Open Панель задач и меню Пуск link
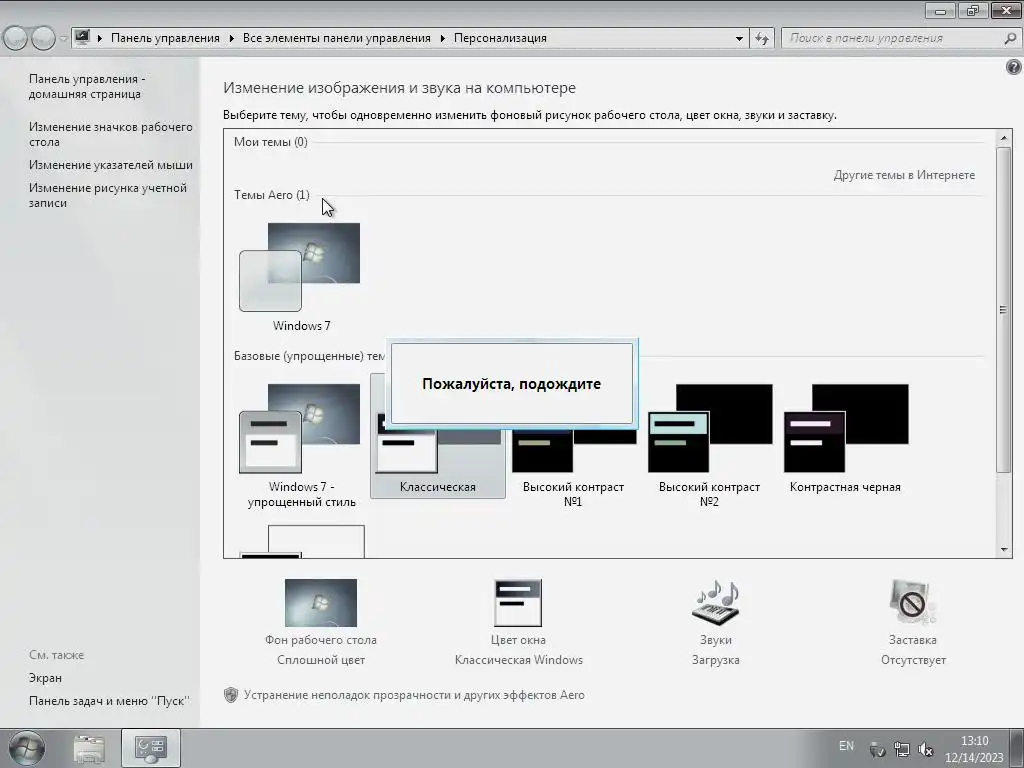Image resolution: width=1024 pixels, height=768 pixels. click(109, 701)
